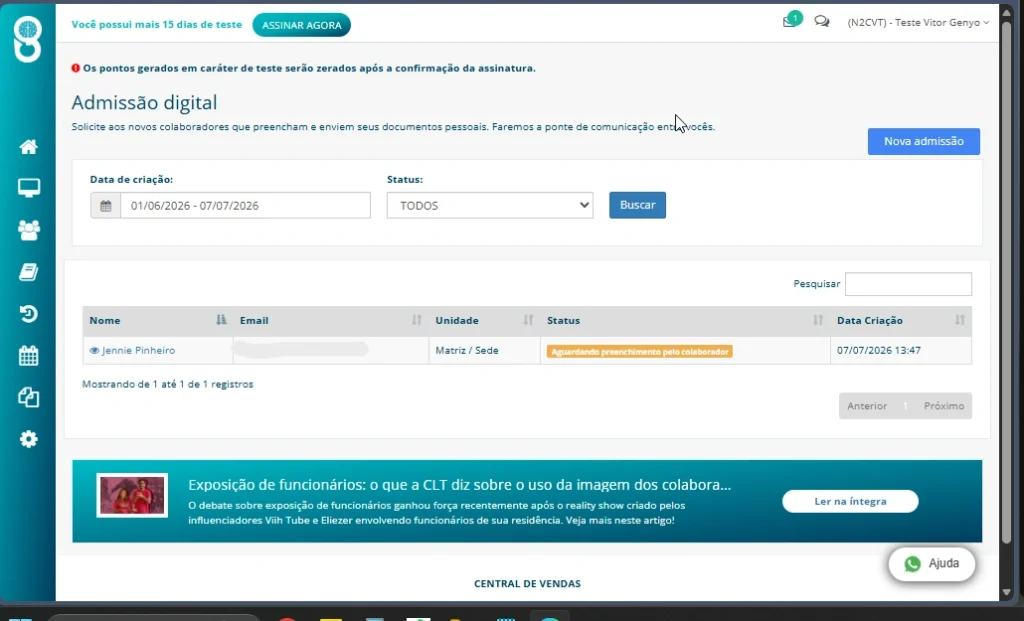Screen dimensions: 1024x621
Task: Open the documents copy icon
Action: (28, 397)
